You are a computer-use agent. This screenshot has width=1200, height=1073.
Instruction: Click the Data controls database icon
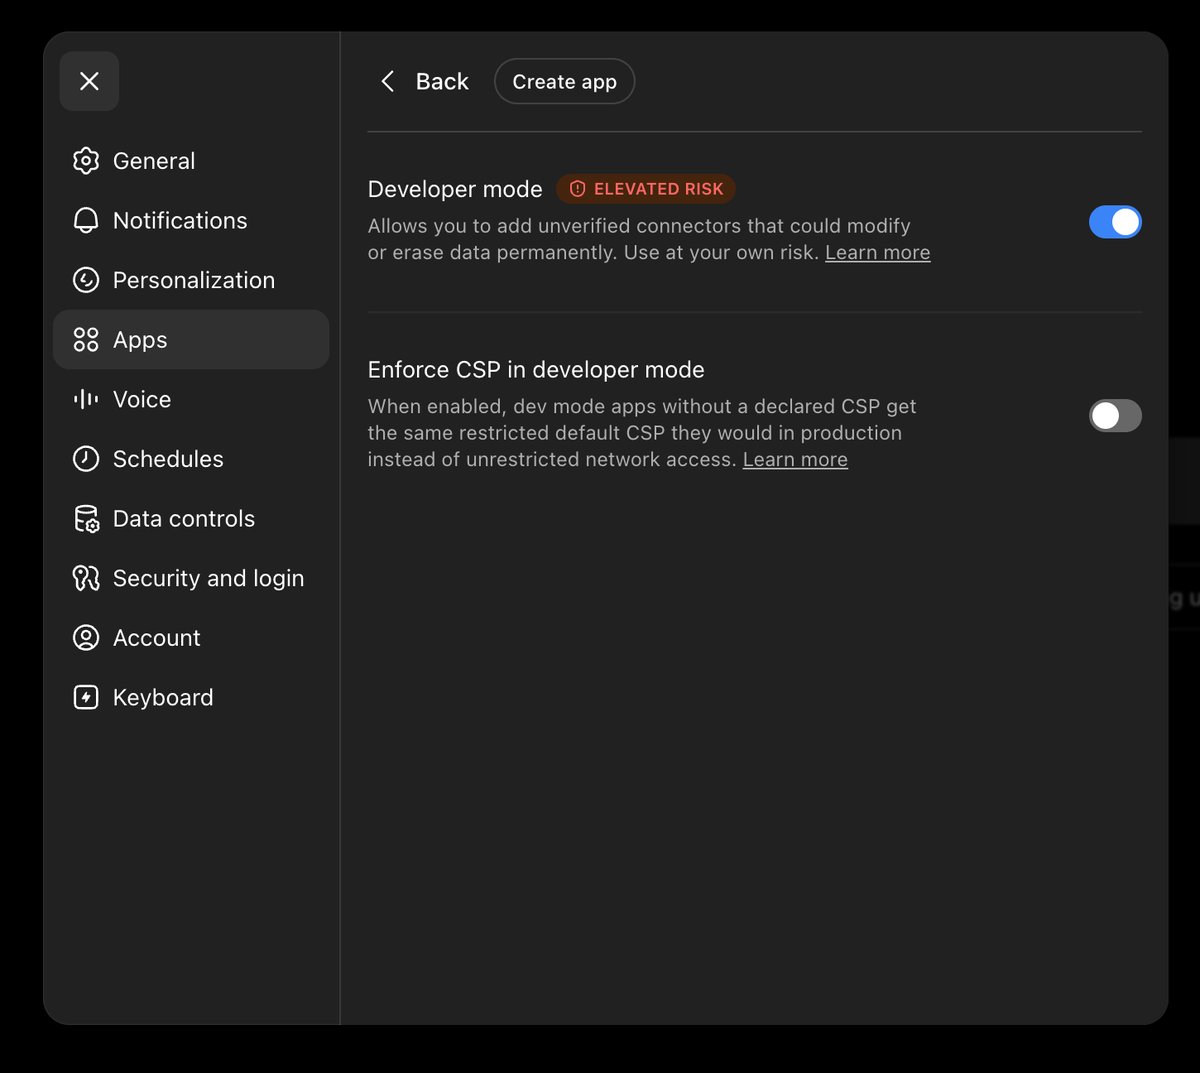coord(86,519)
